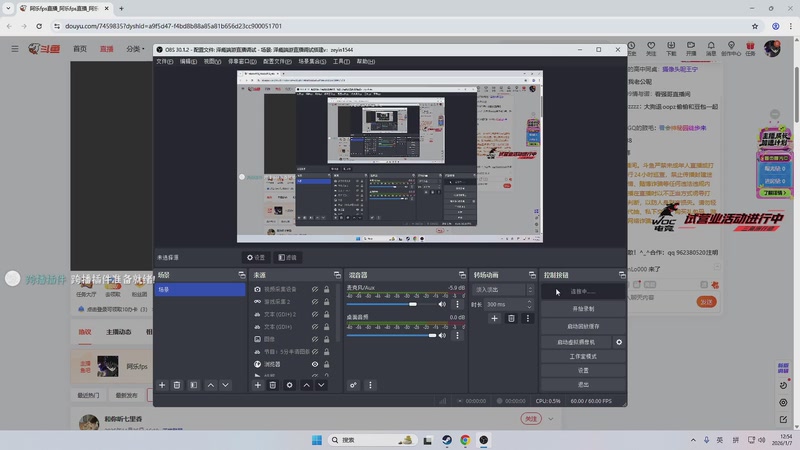
Task: Open OBS 工具 menu
Action: pyautogui.click(x=341, y=62)
